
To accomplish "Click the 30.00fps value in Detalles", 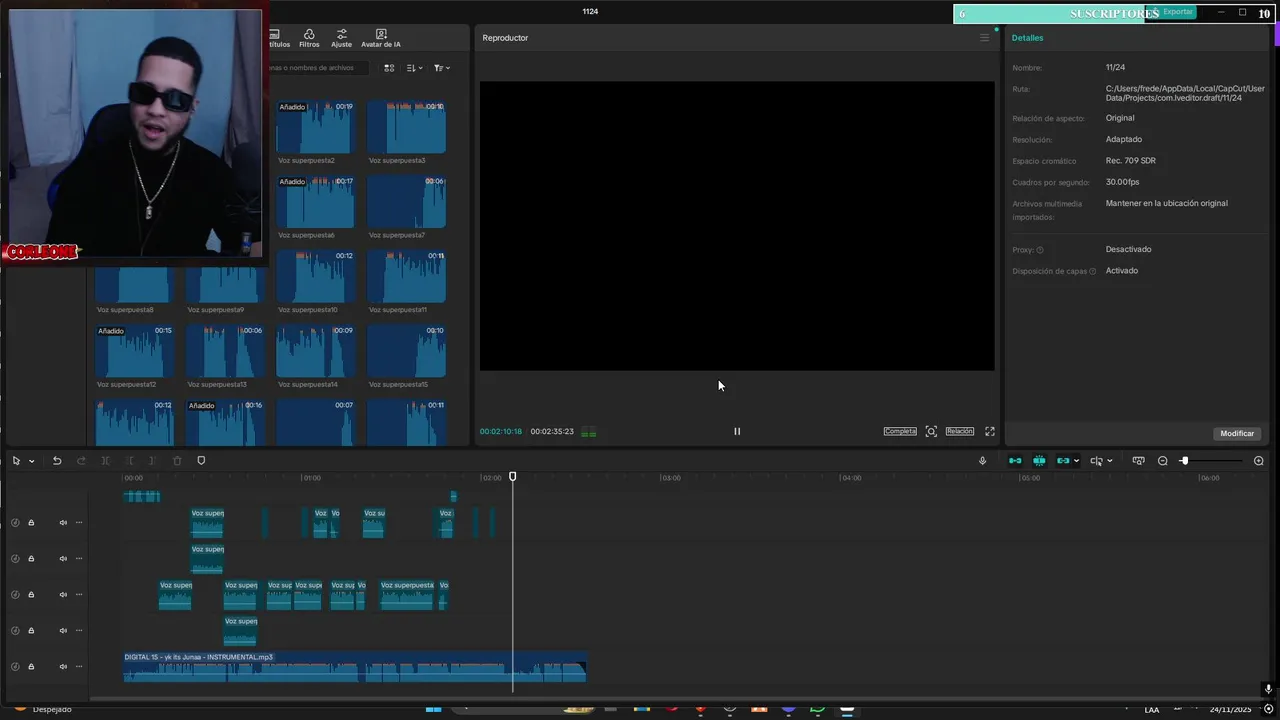I will coord(1122,182).
